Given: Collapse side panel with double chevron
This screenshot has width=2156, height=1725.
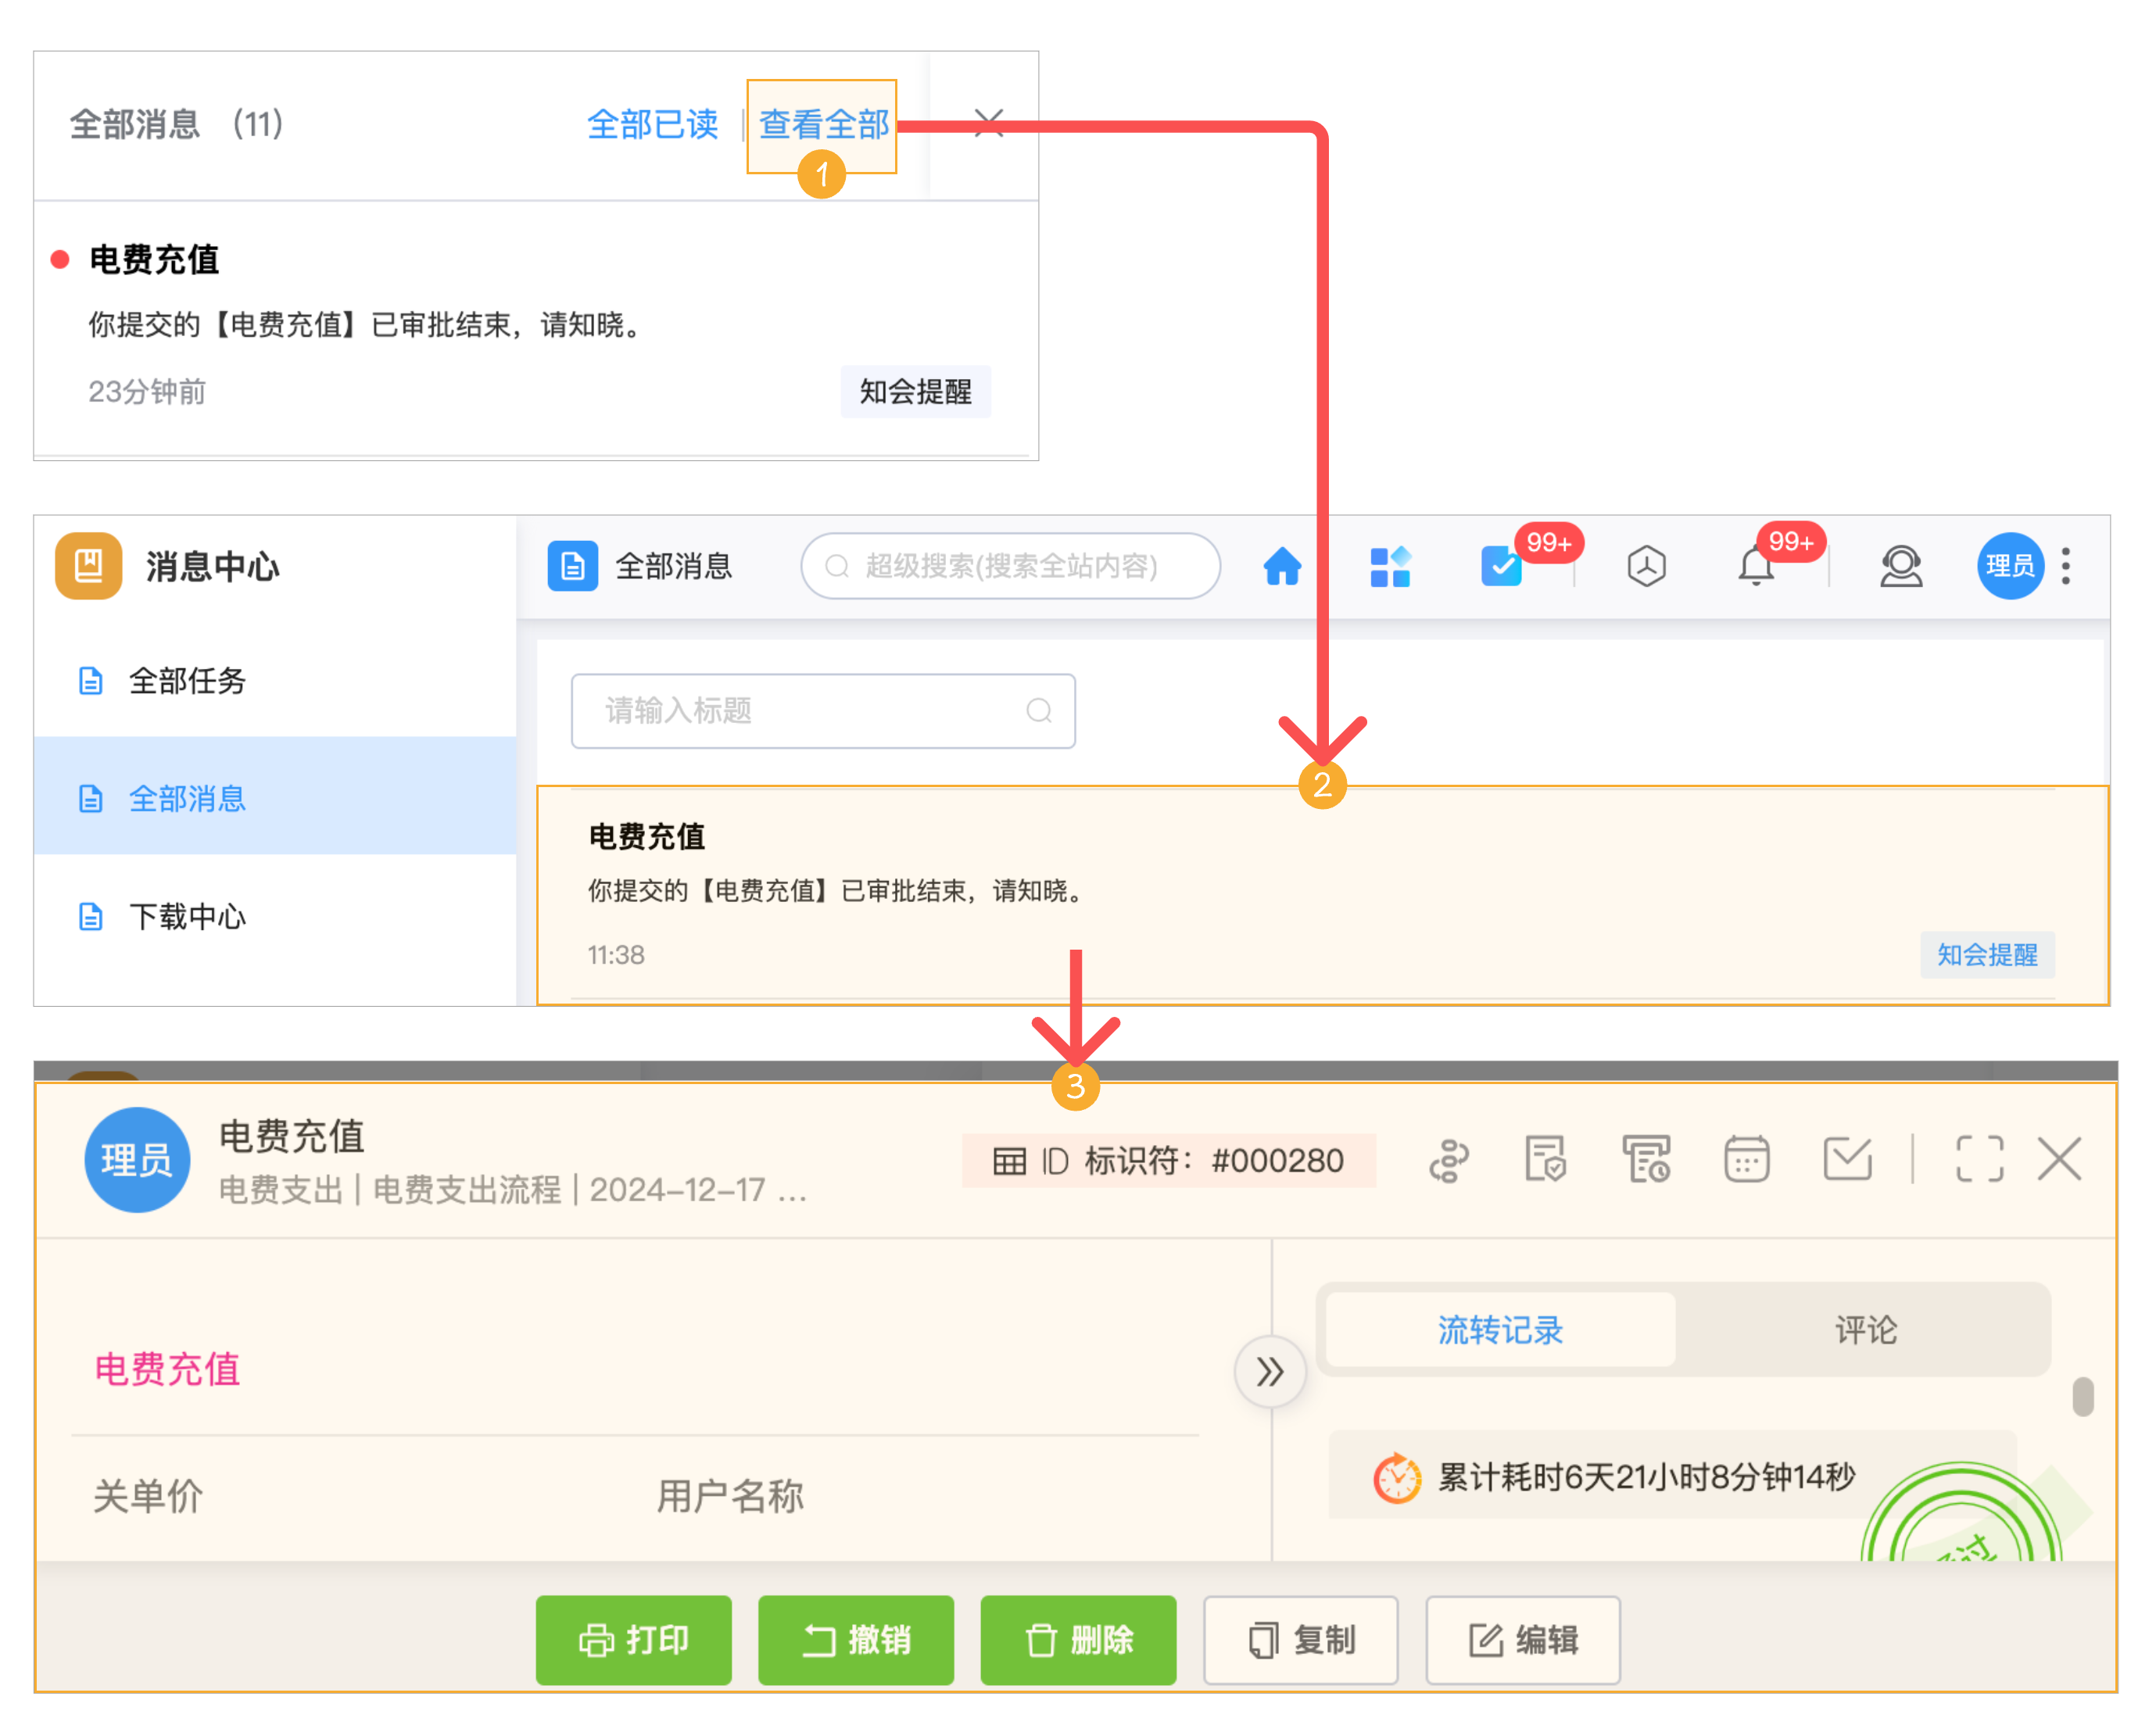Looking at the screenshot, I should (x=1269, y=1372).
